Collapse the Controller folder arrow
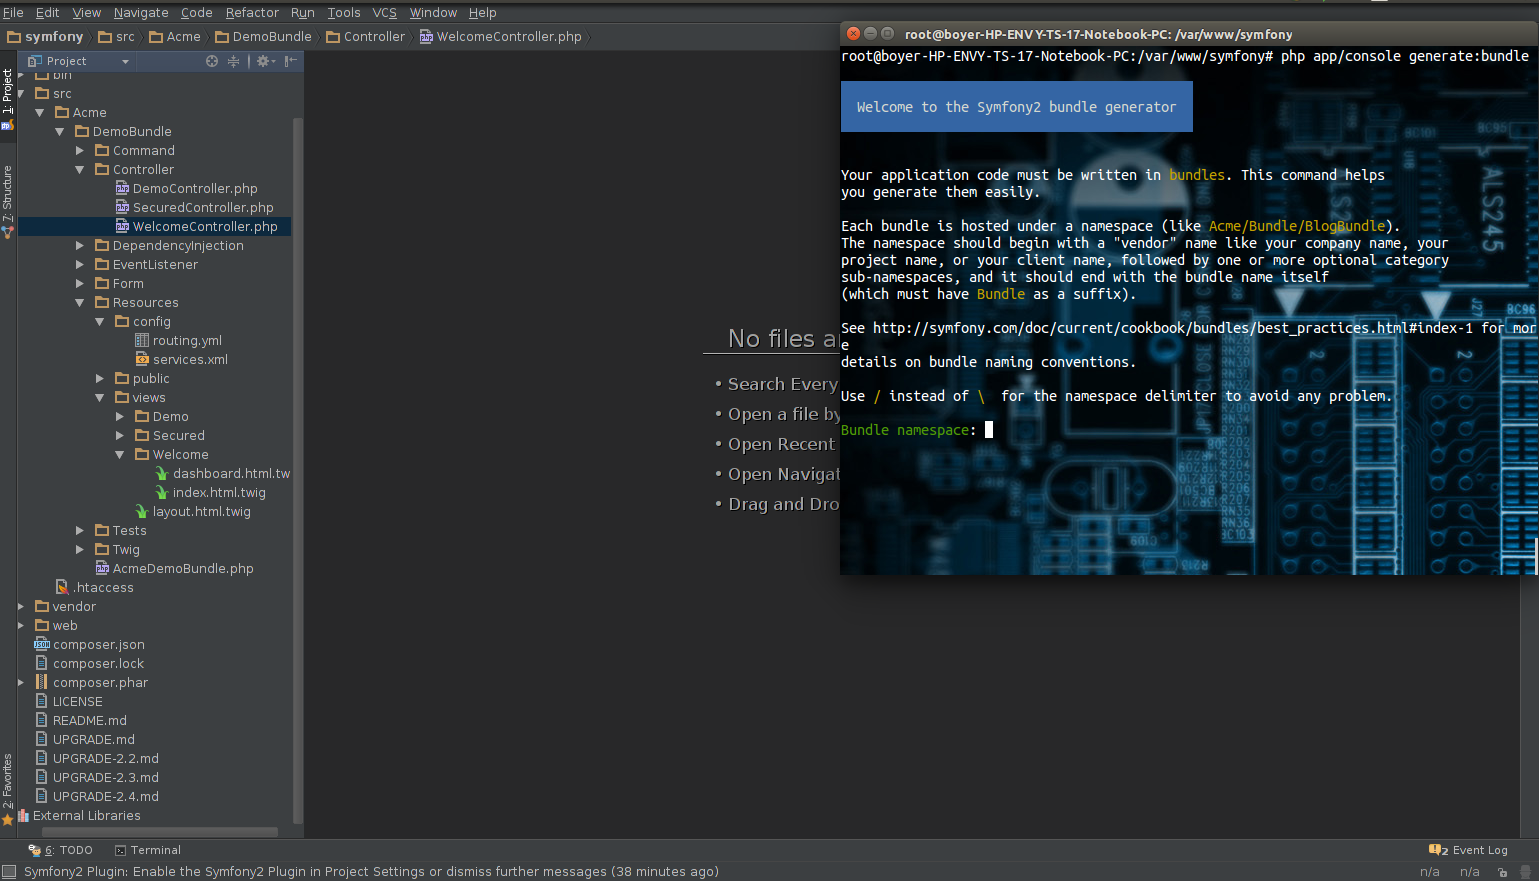This screenshot has height=881, width=1539. (x=80, y=170)
